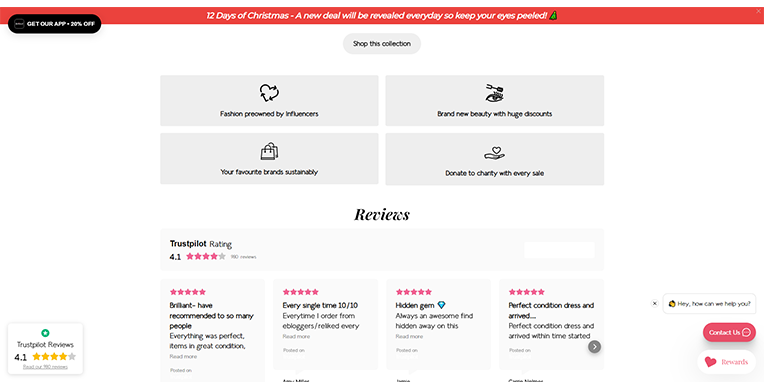Click the recycling heart icon for preowned fashion
Screen dimensions: 764x389
click(269, 93)
